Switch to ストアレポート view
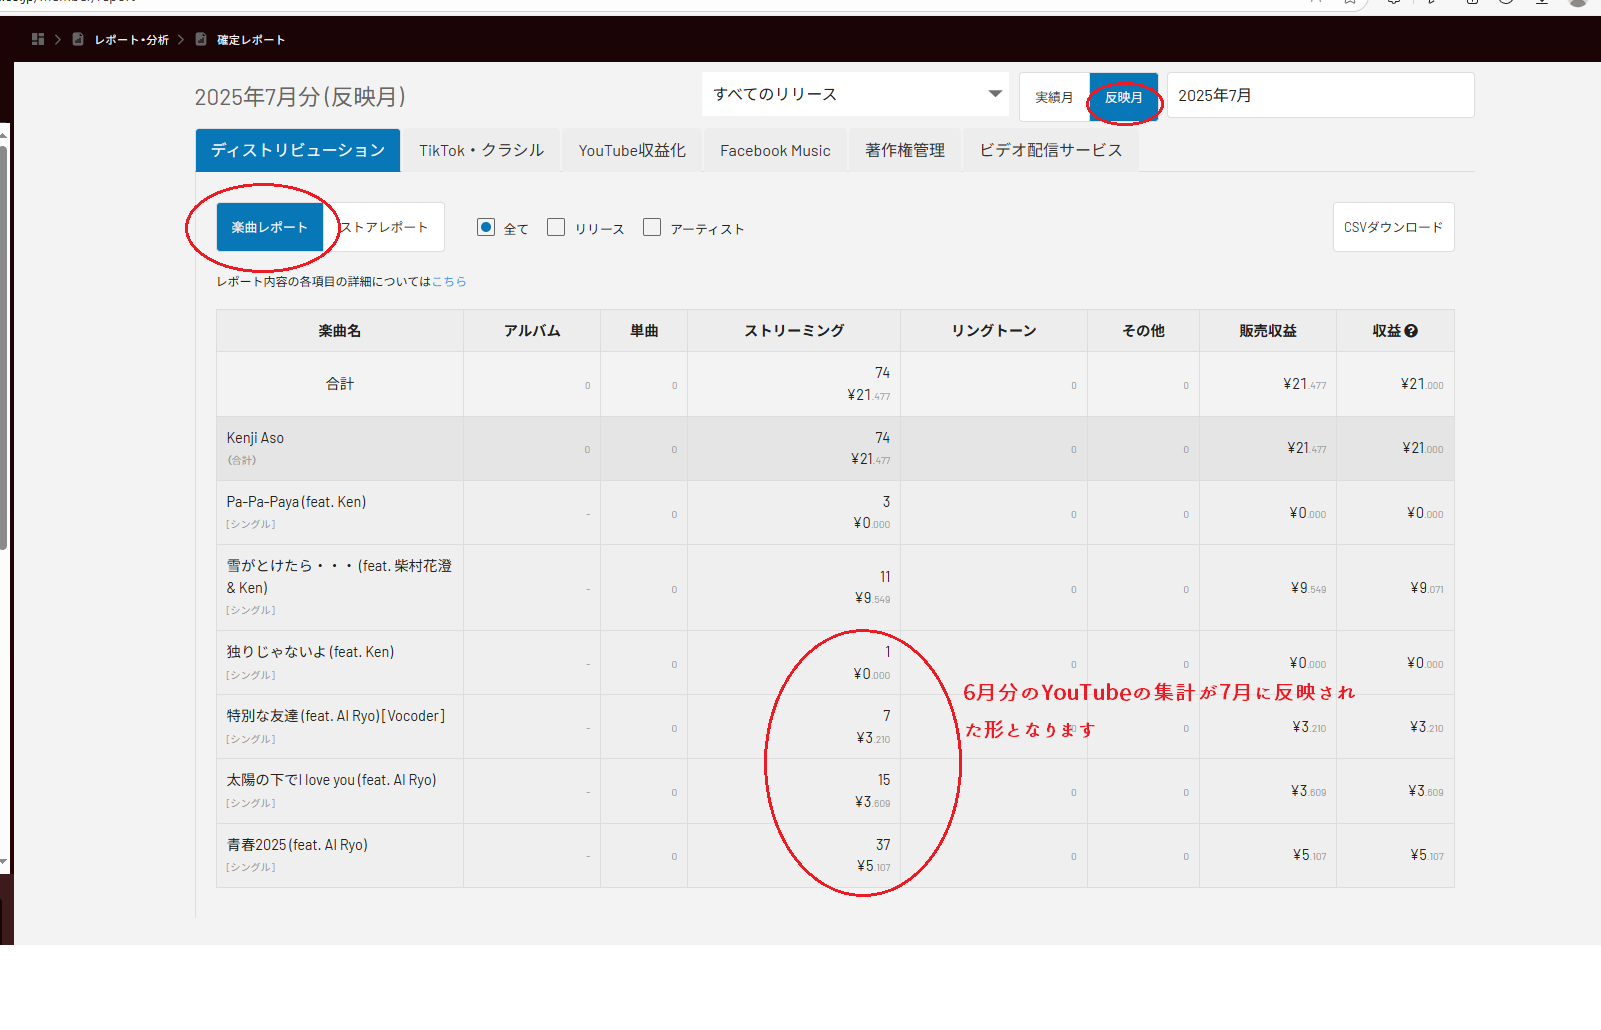 [385, 227]
